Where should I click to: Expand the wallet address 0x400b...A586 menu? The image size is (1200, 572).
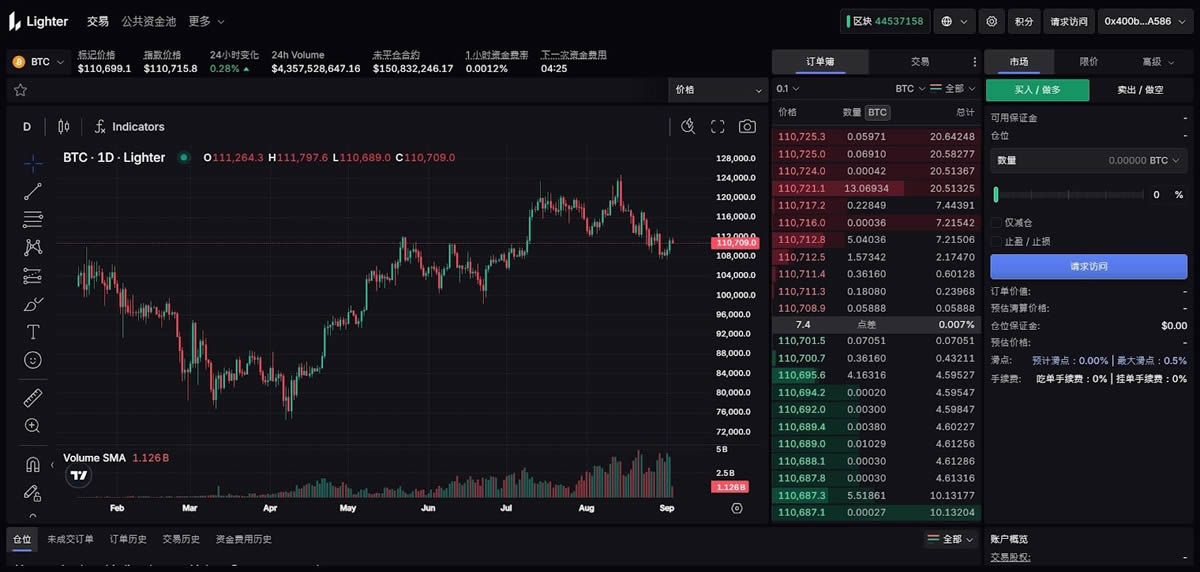point(1145,21)
